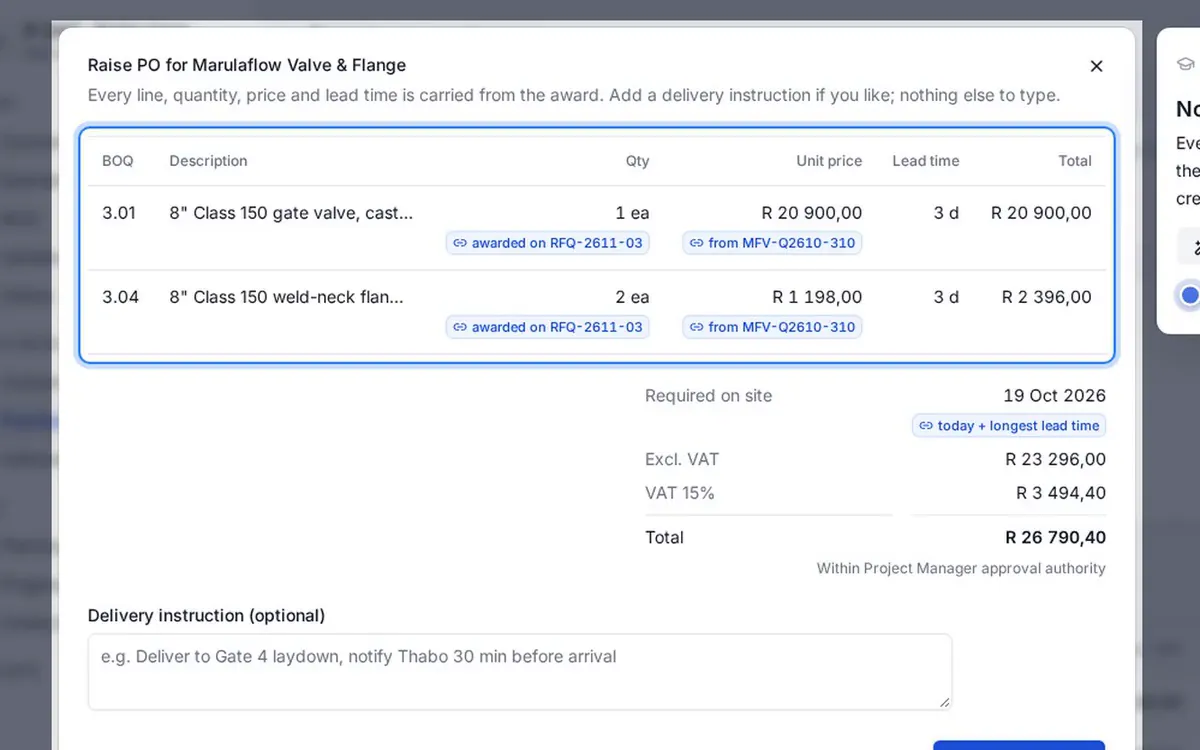Open 'awarded on RFQ-2611-03' link for gate valve
1200x750 pixels.
[x=548, y=243]
